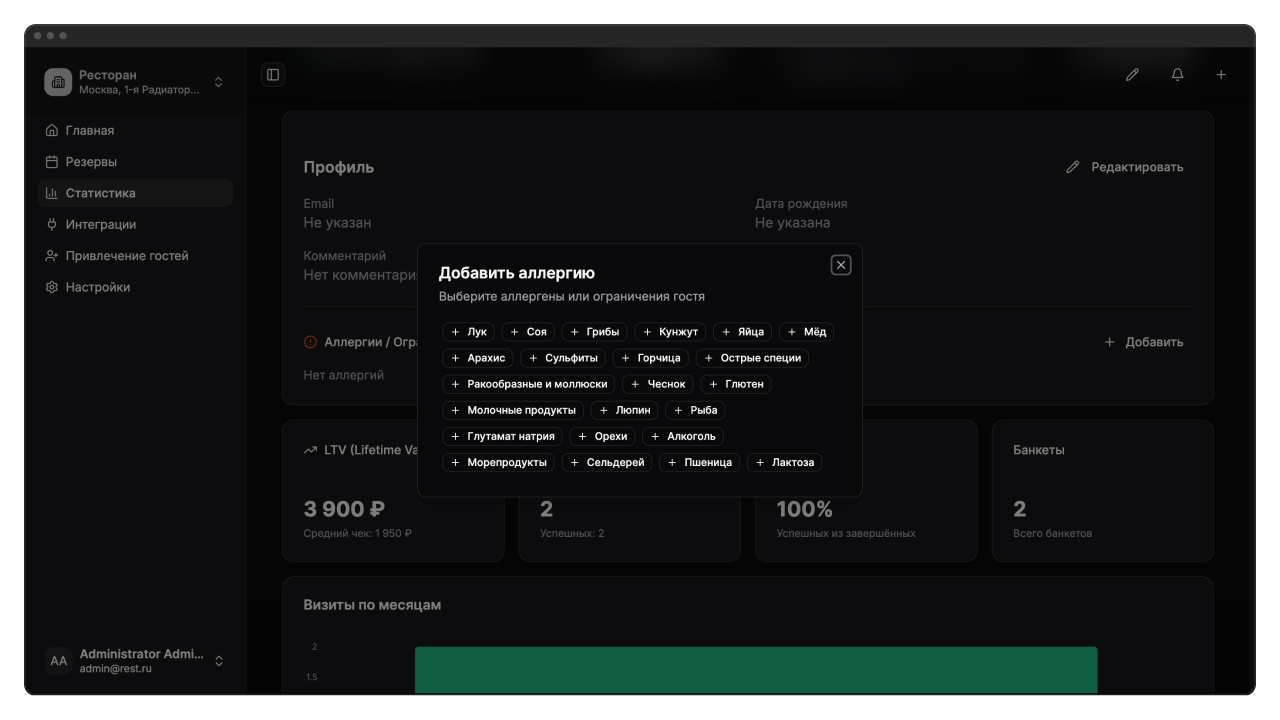
Task: Click the green visits chart bar
Action: coord(755,670)
